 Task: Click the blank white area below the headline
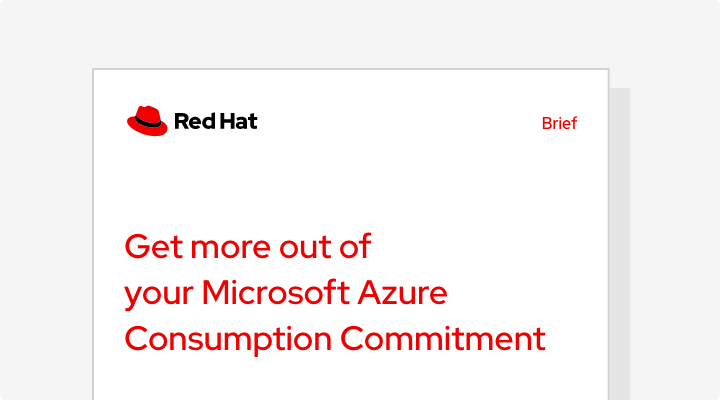coord(350,380)
